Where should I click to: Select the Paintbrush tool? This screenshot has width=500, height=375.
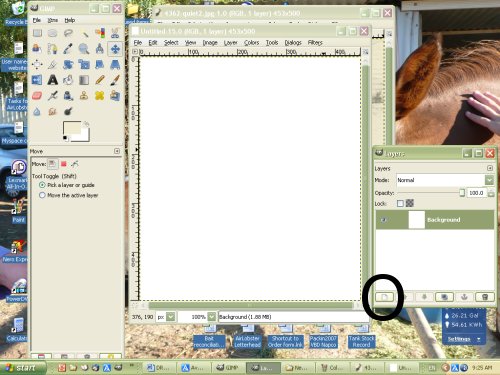tap(115, 80)
